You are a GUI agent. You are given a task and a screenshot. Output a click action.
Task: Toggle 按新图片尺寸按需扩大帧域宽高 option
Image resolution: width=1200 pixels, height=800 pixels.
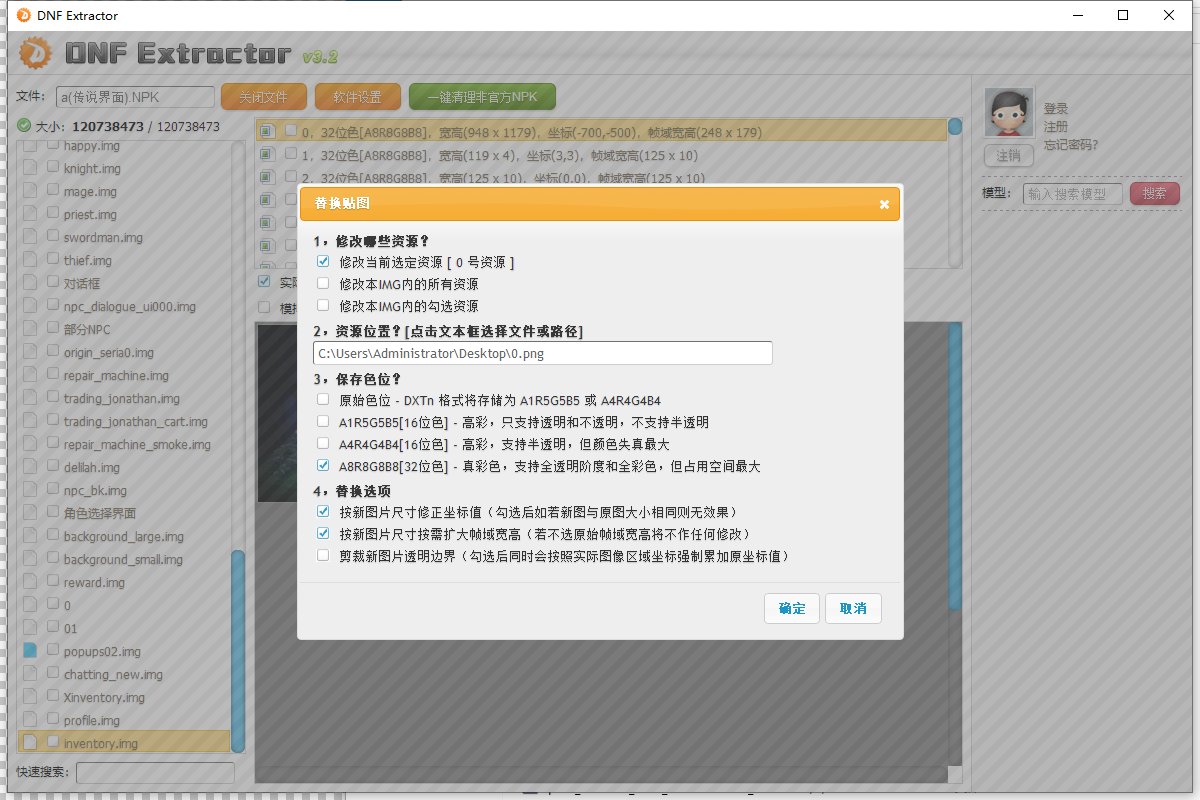(323, 534)
